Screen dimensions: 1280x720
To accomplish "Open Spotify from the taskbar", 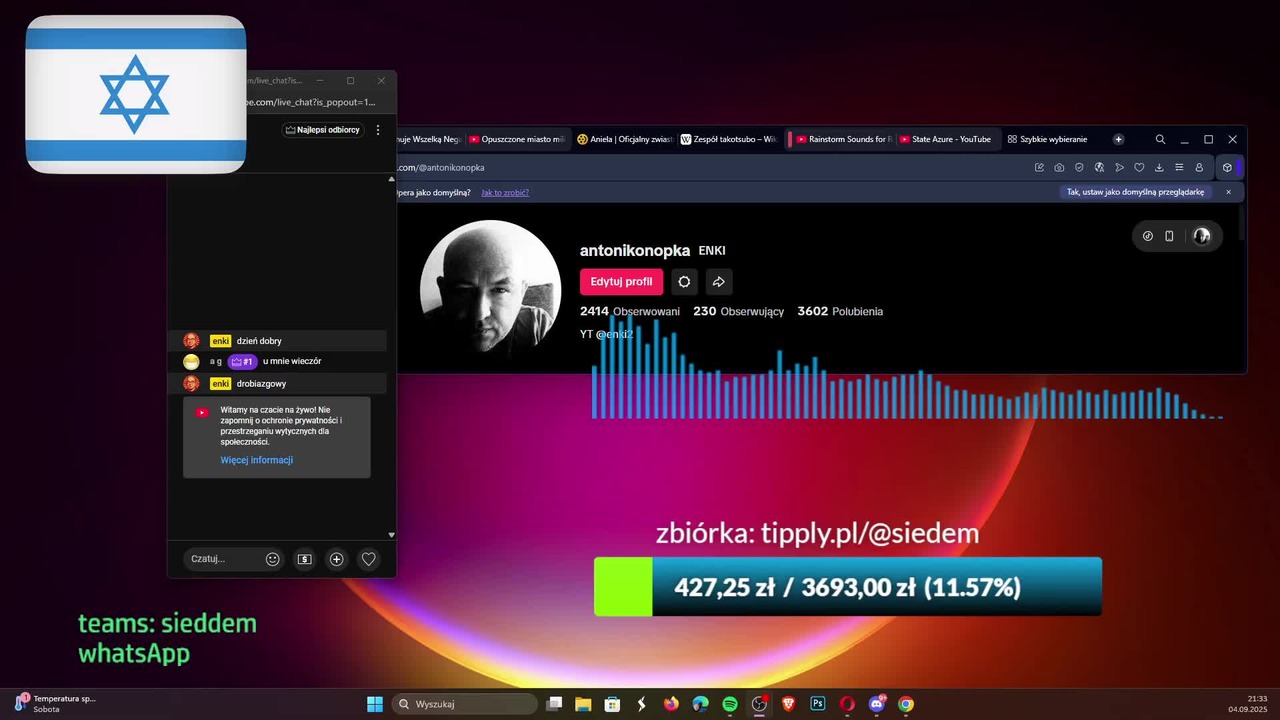I will [730, 704].
